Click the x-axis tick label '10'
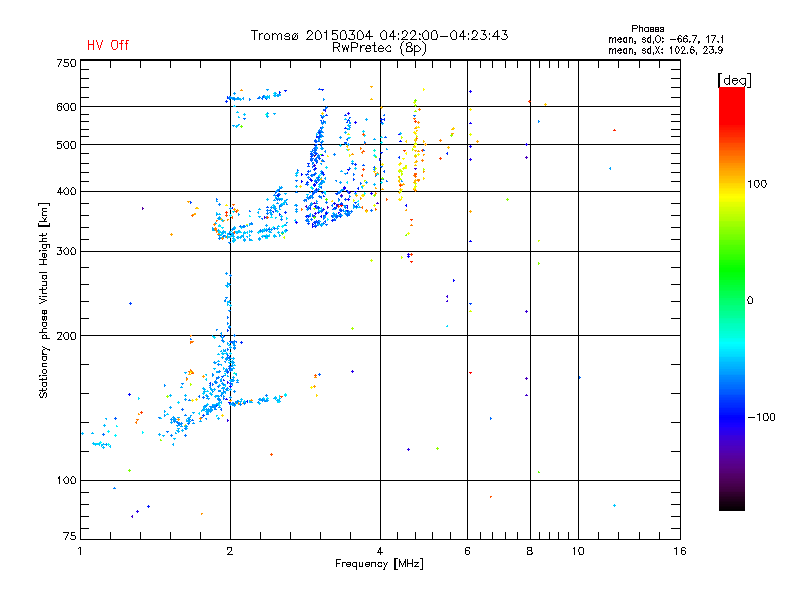Screen dimensions: 800x600 578,551
